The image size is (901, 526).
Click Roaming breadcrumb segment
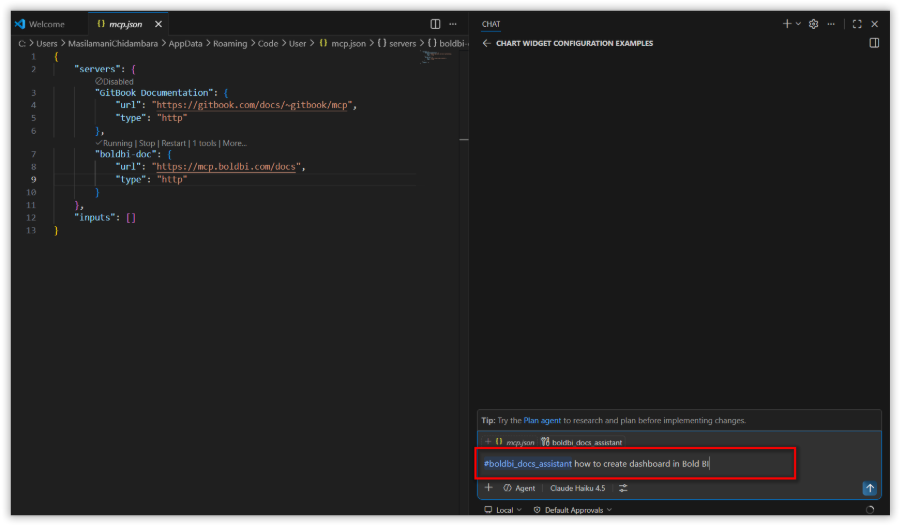[x=230, y=44]
